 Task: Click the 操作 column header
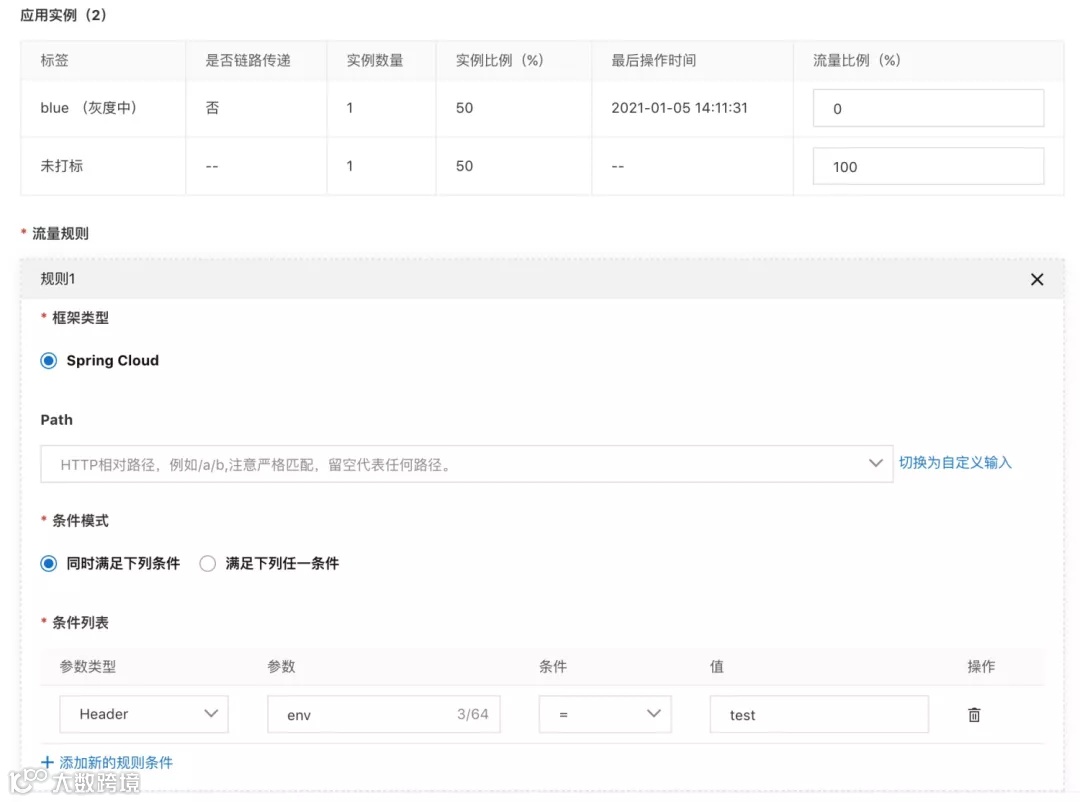[981, 666]
